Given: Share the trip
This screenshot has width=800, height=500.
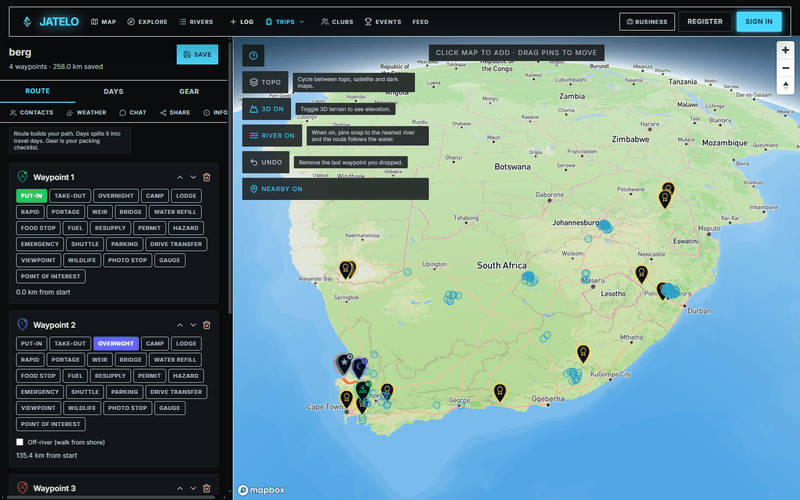Looking at the screenshot, I should [175, 113].
